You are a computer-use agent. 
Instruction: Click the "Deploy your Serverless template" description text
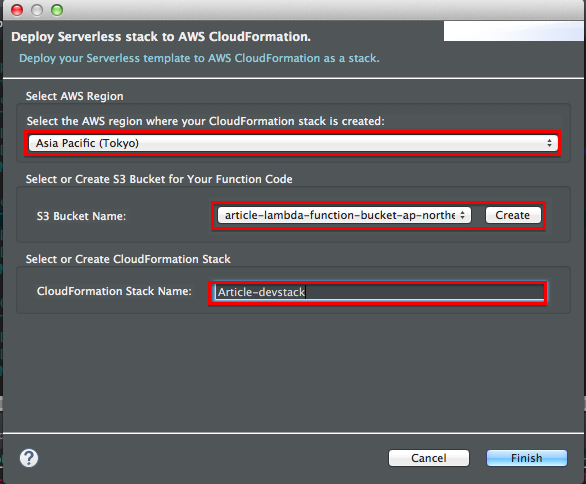tap(199, 58)
